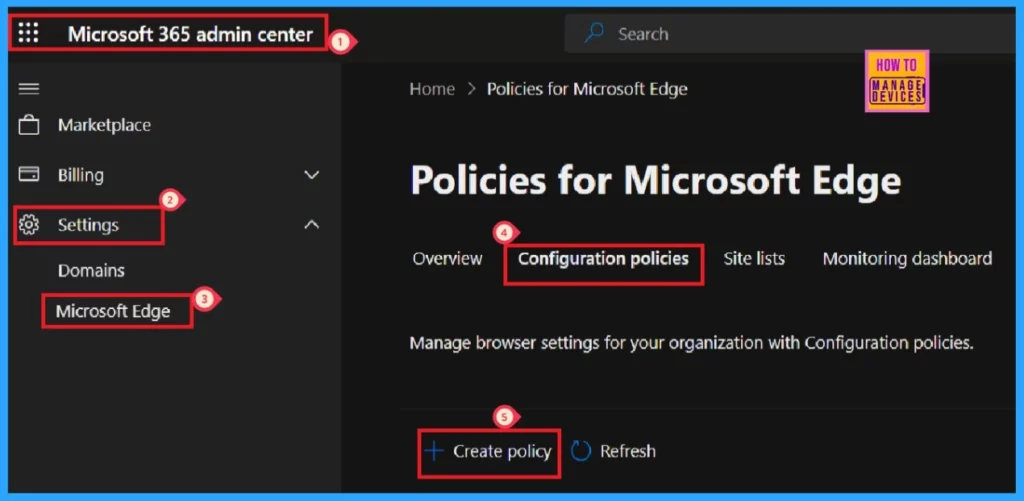The width and height of the screenshot is (1024, 501).
Task: Switch to the Site lists tab
Action: (754, 259)
